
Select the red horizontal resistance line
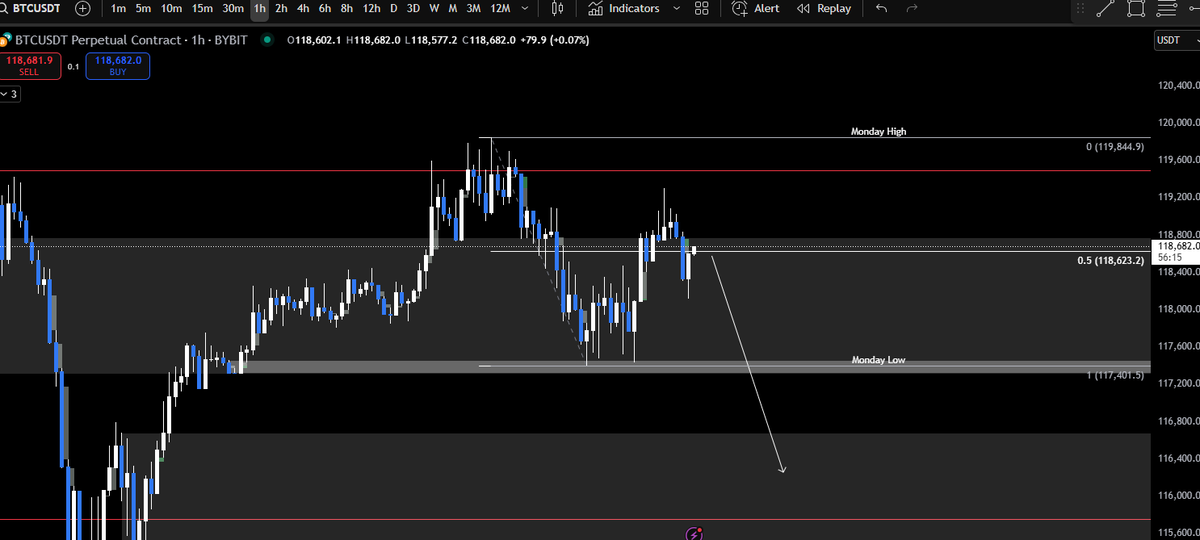click(x=575, y=170)
